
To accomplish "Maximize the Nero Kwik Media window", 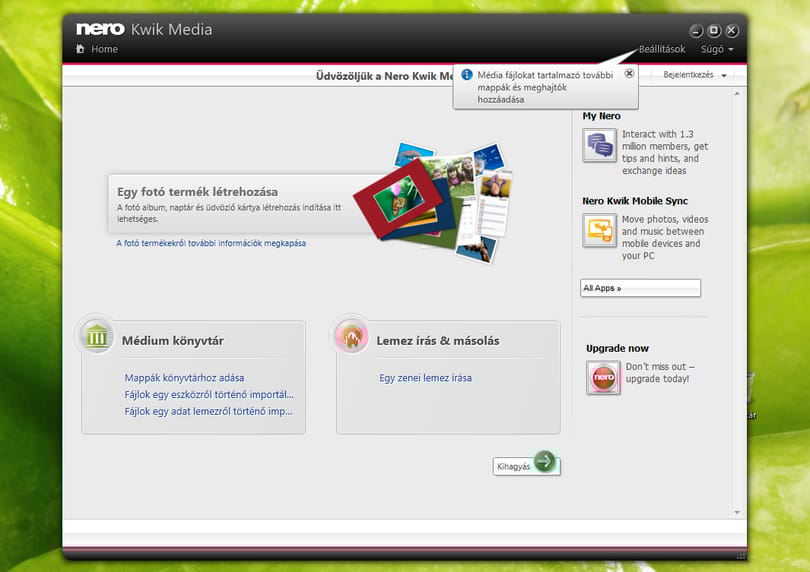I will click(x=714, y=30).
